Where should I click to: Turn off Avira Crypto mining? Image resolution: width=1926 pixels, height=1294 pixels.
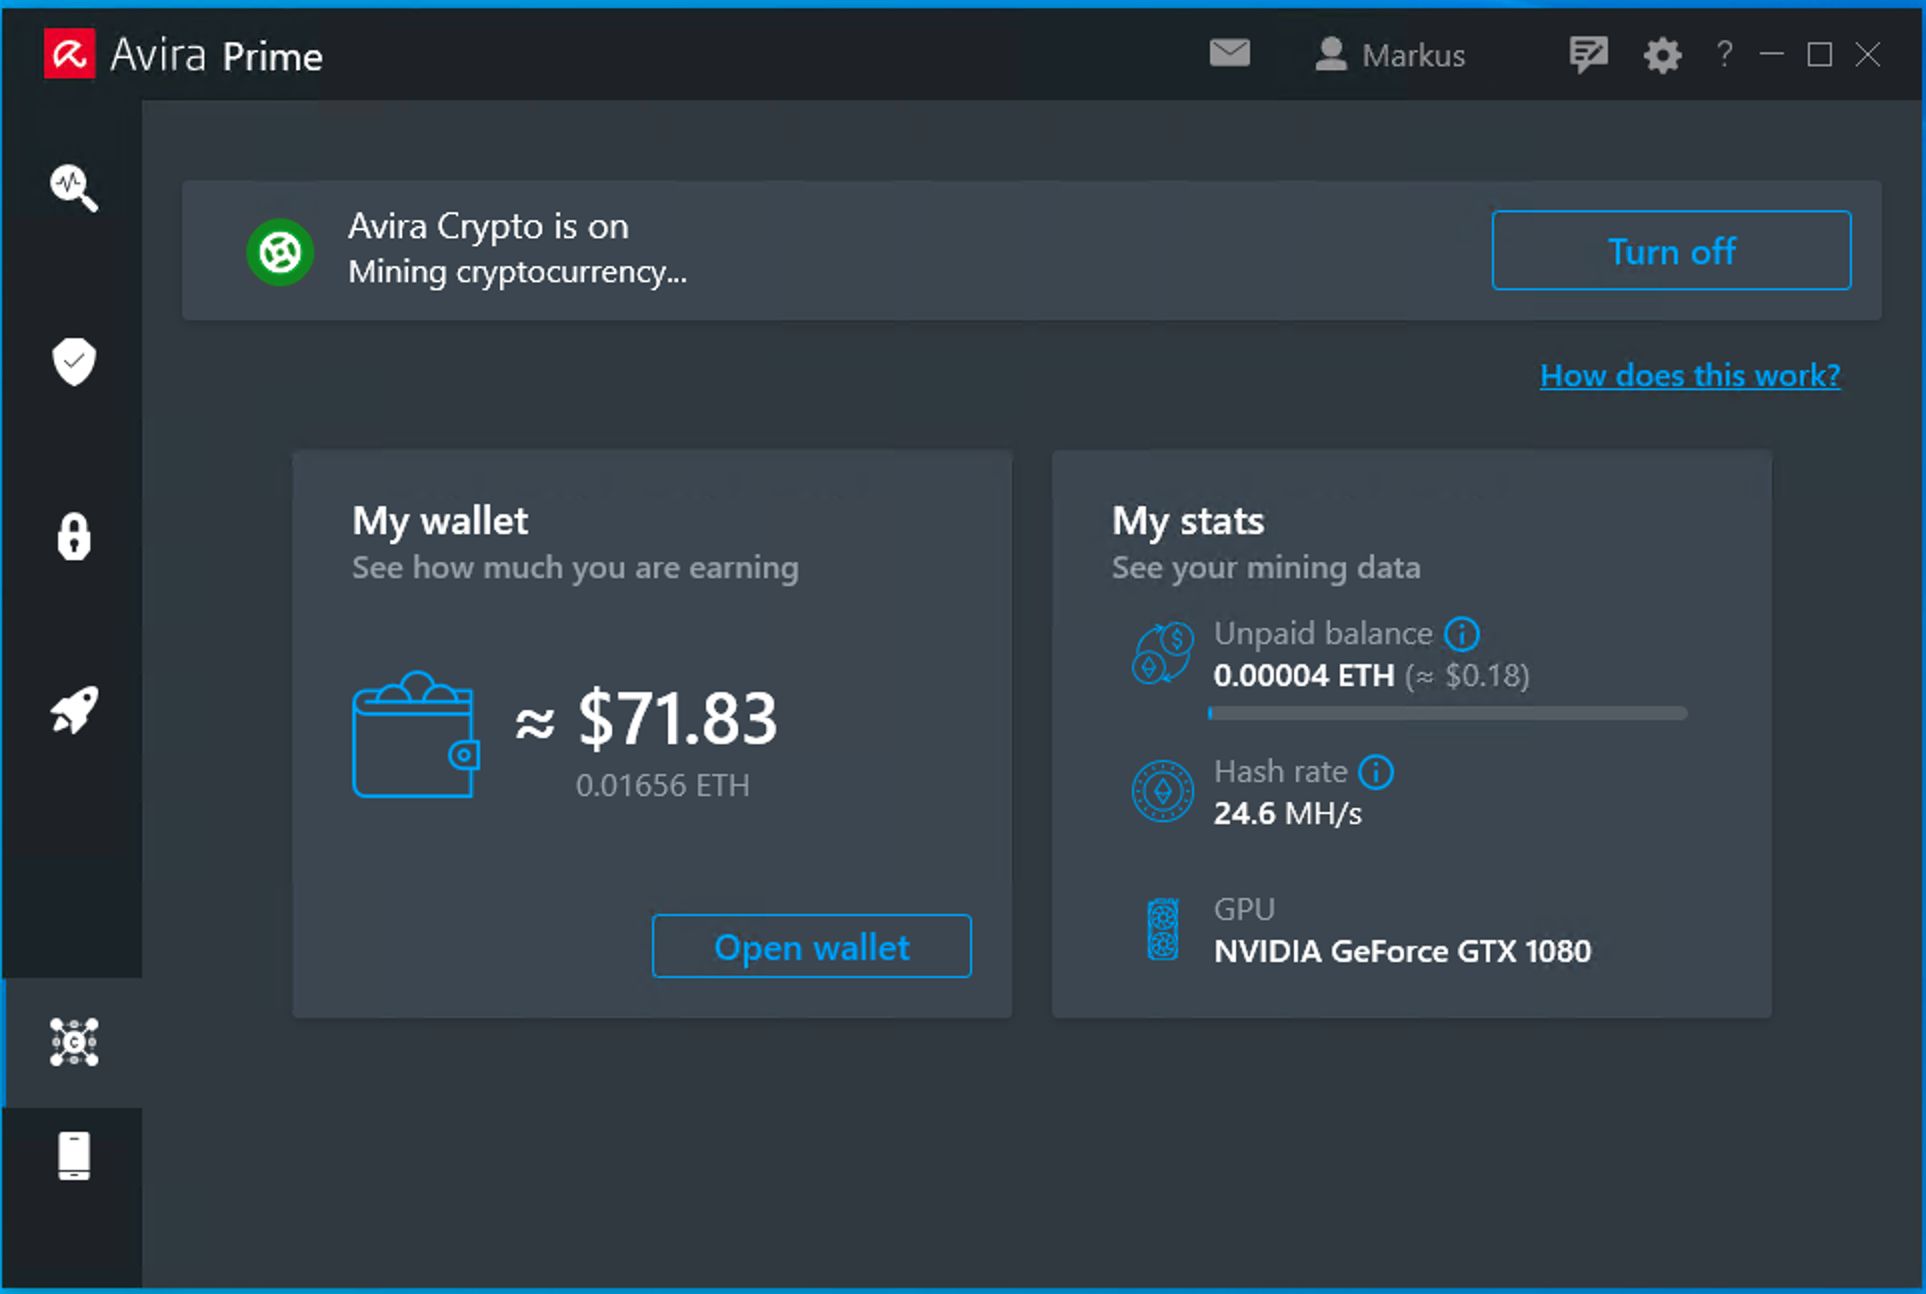1671,251
